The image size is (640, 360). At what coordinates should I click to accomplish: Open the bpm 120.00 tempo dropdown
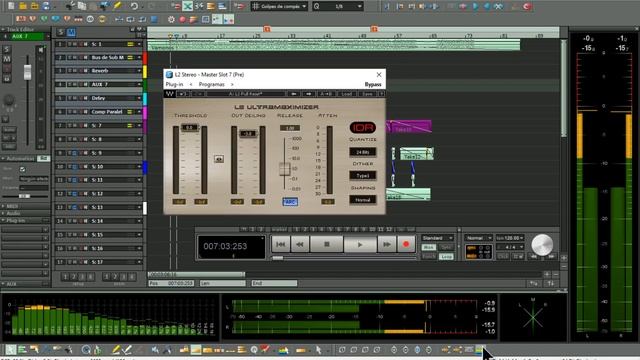[x=509, y=238]
